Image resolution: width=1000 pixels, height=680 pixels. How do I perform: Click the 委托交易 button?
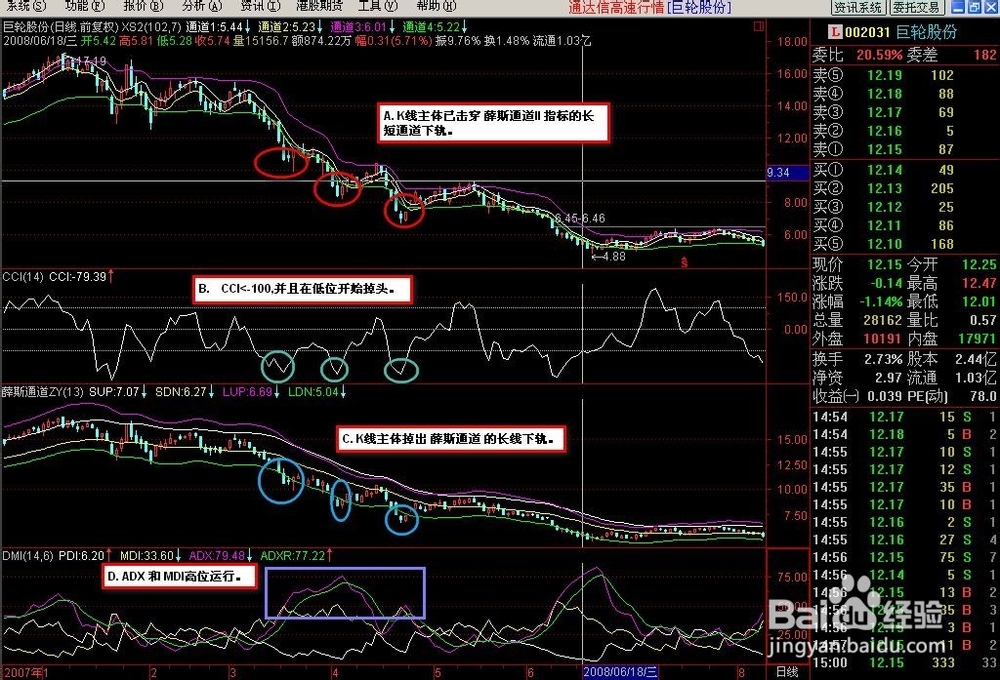pos(916,7)
